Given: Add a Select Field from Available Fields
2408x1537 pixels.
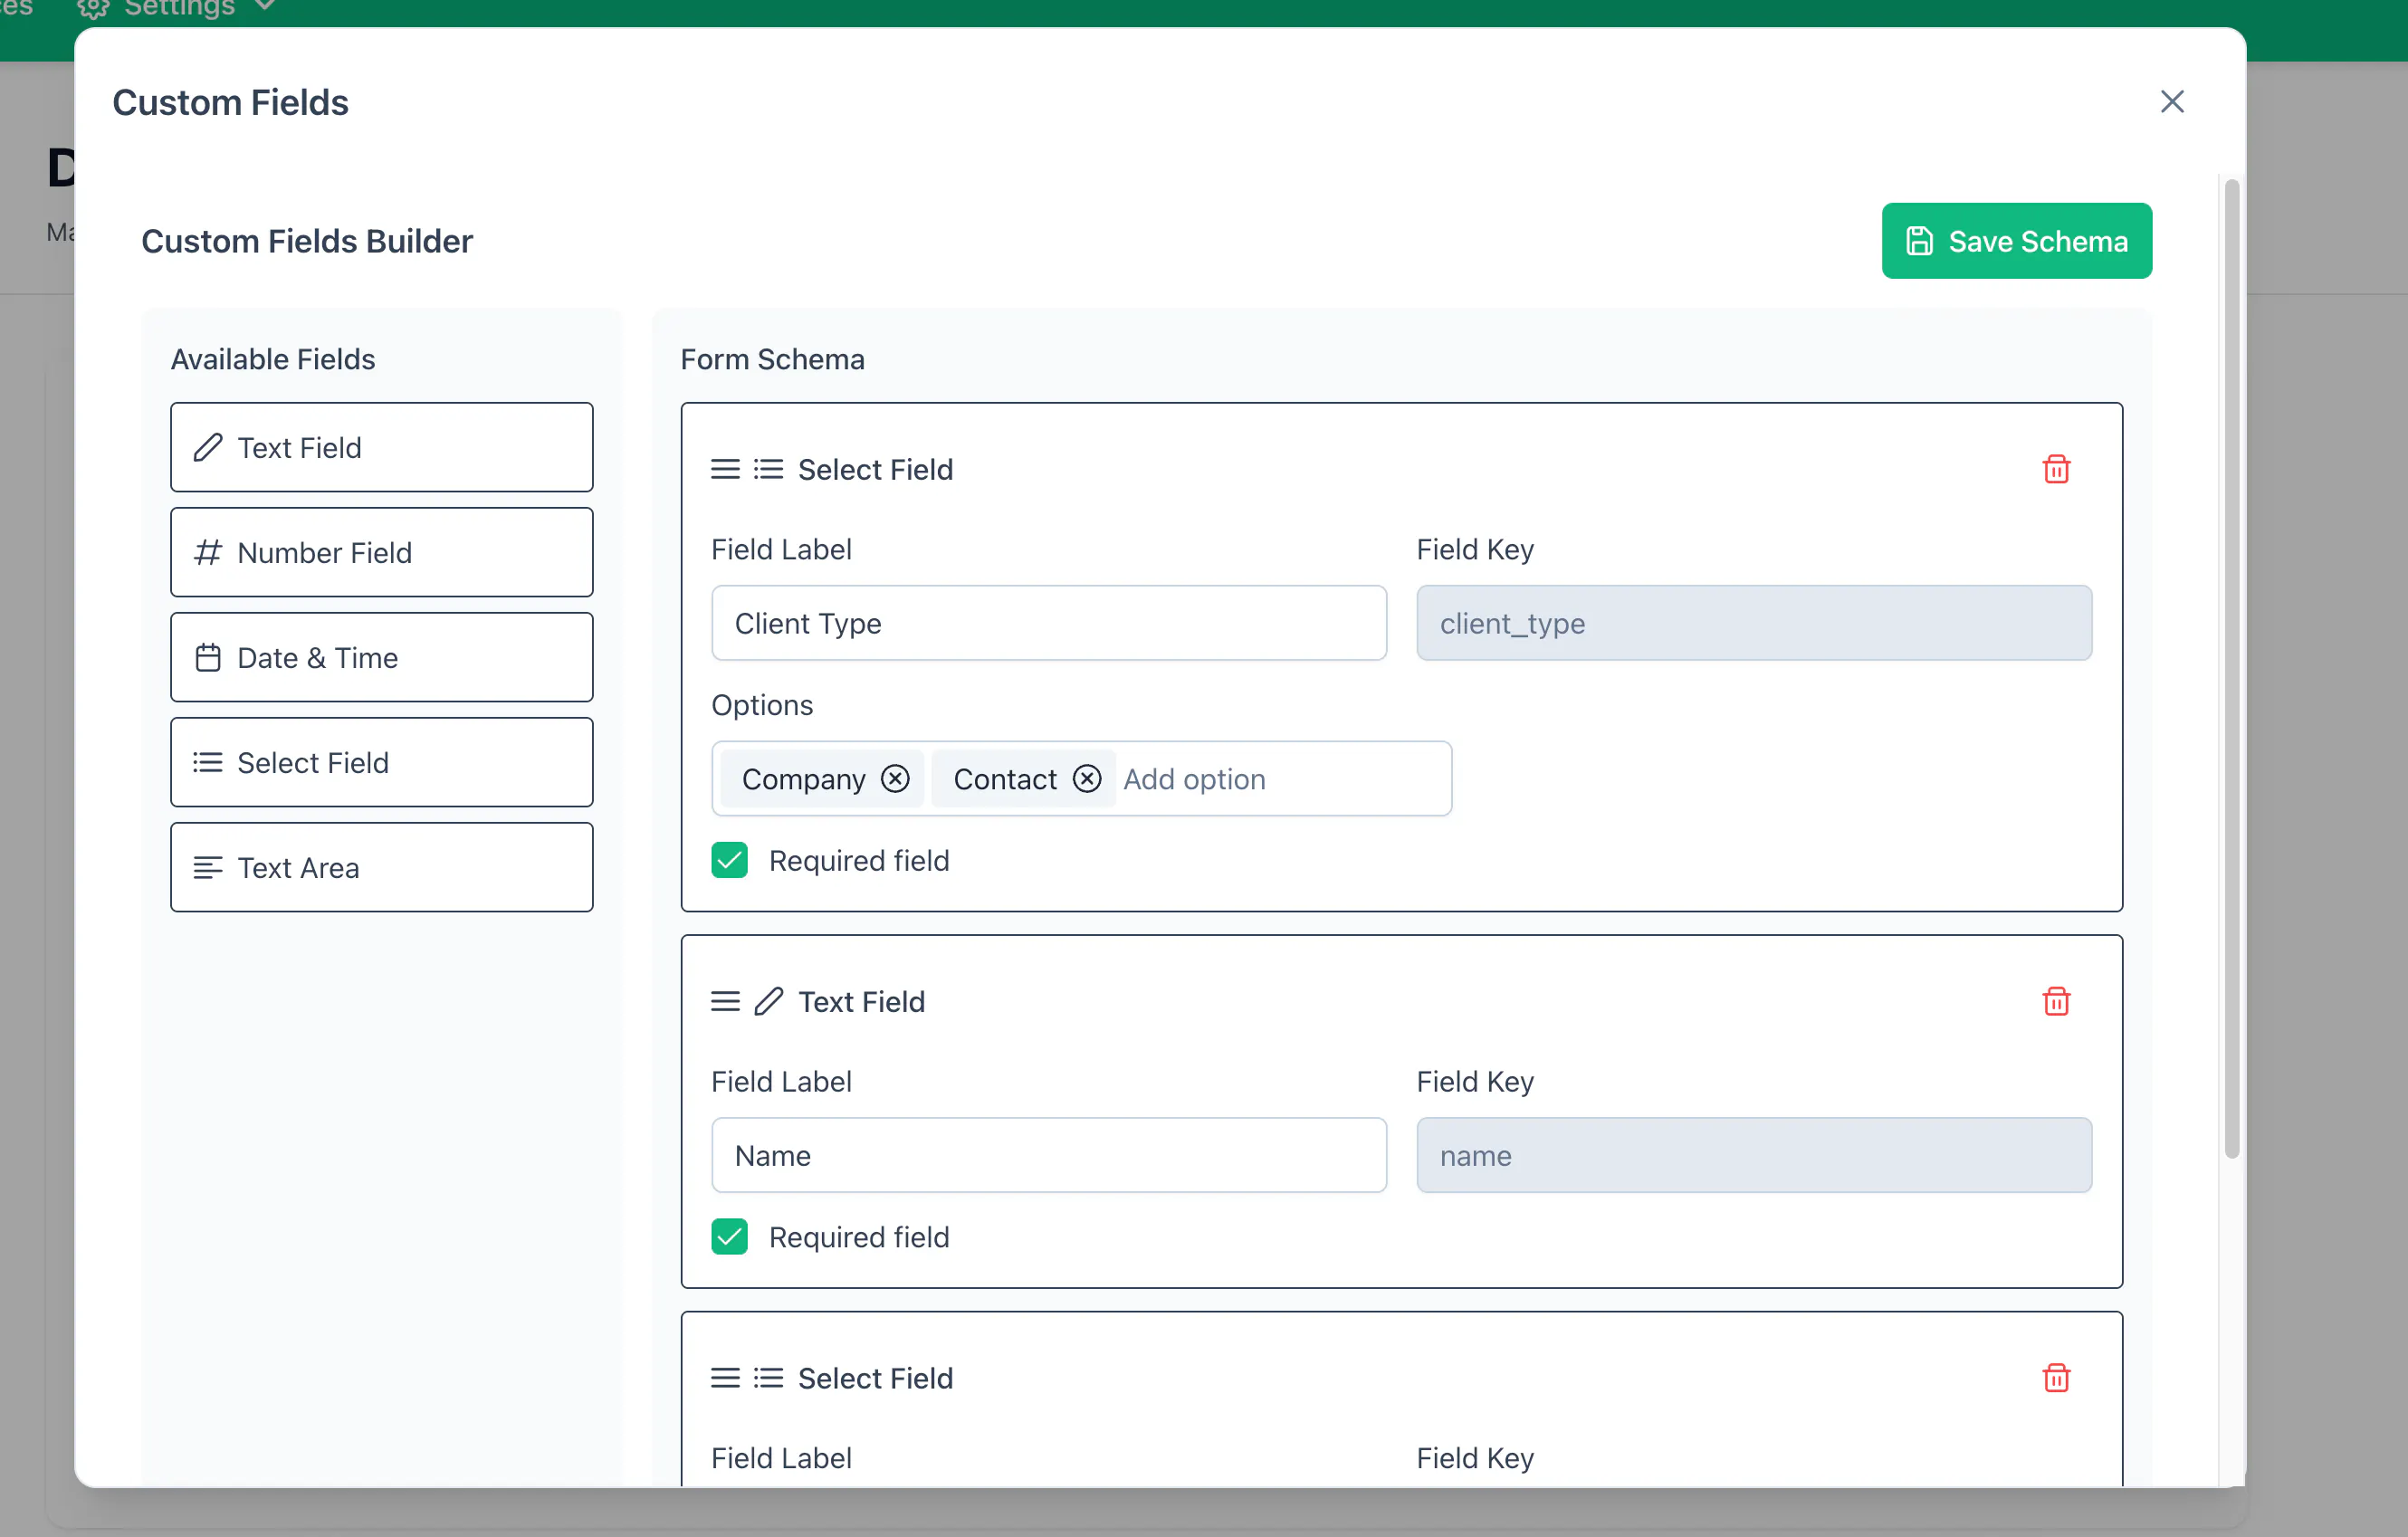Looking at the screenshot, I should pyautogui.click(x=381, y=762).
